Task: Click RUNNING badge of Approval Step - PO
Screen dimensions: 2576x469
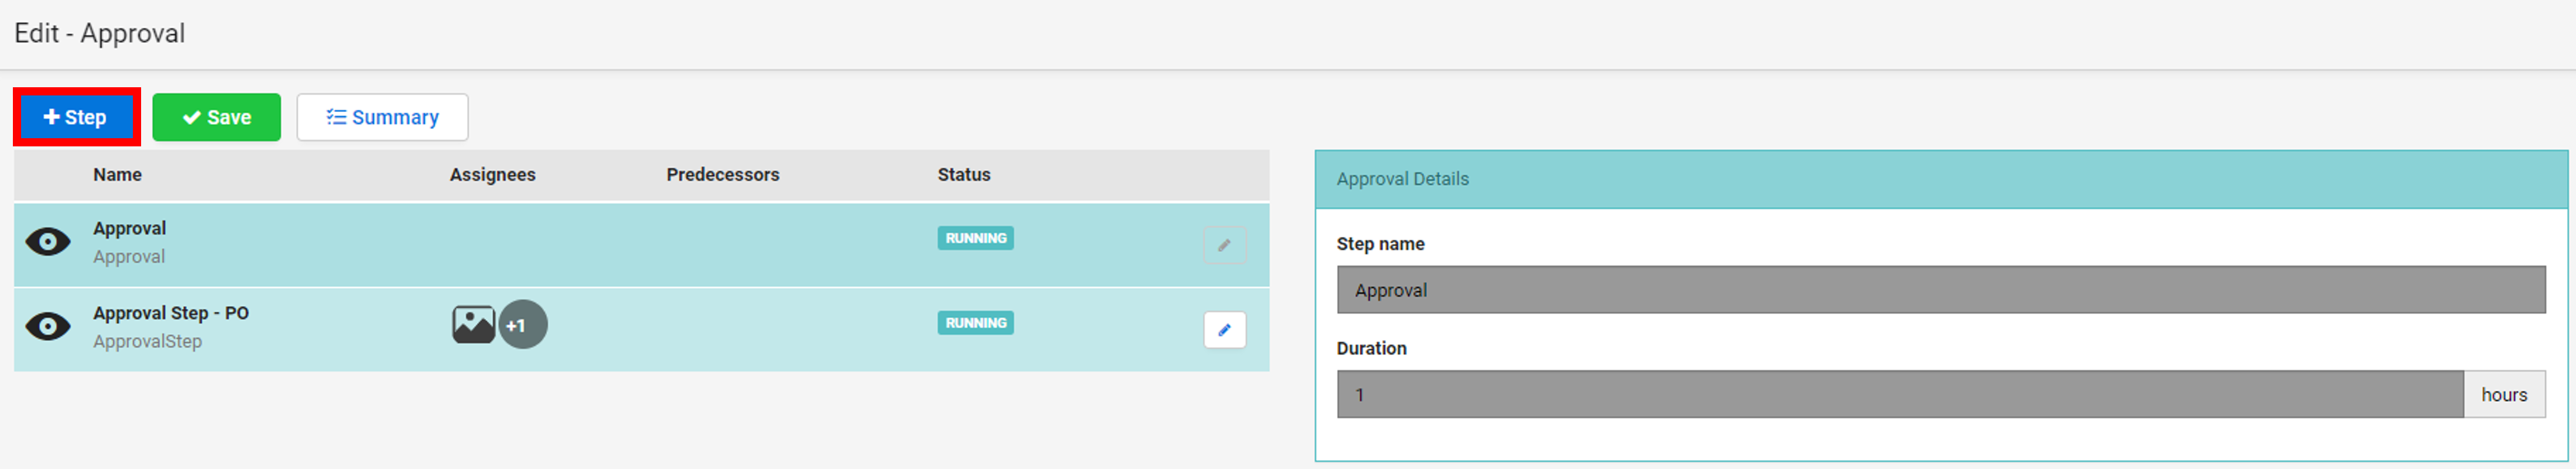Action: tap(975, 323)
